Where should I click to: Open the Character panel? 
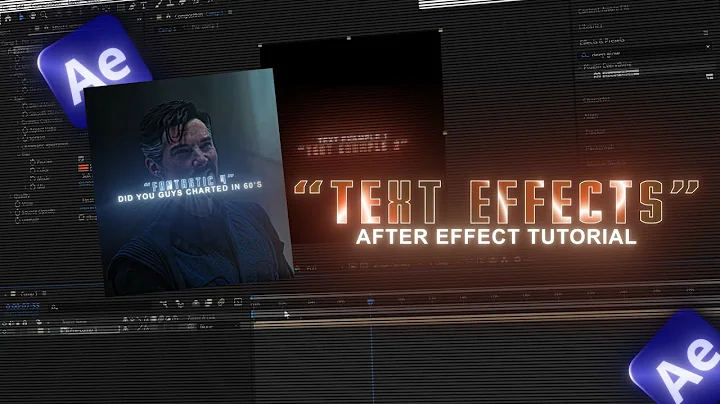(x=596, y=100)
